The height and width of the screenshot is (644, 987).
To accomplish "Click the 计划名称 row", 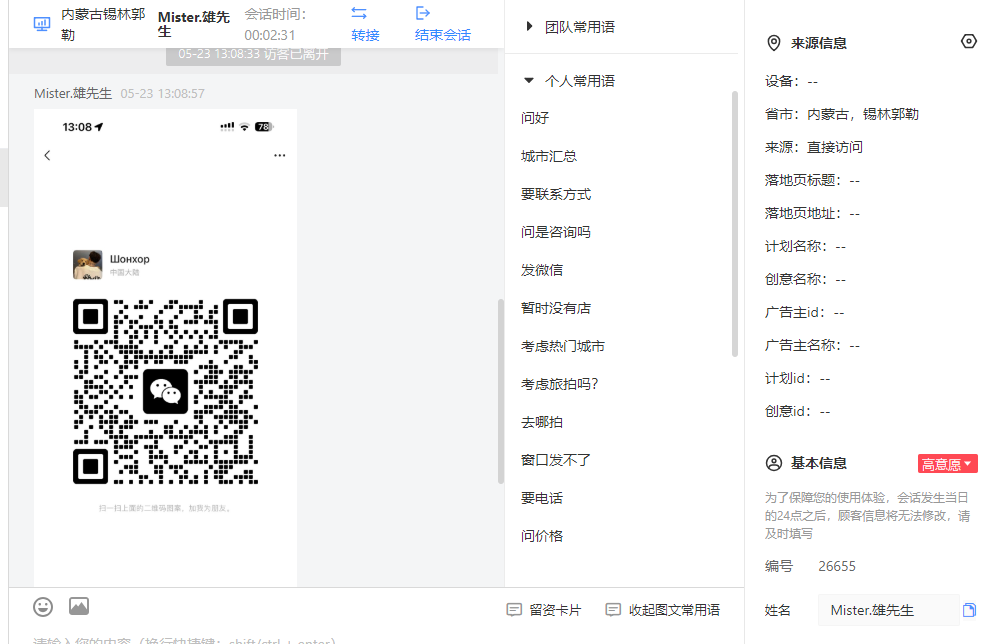I will click(805, 246).
